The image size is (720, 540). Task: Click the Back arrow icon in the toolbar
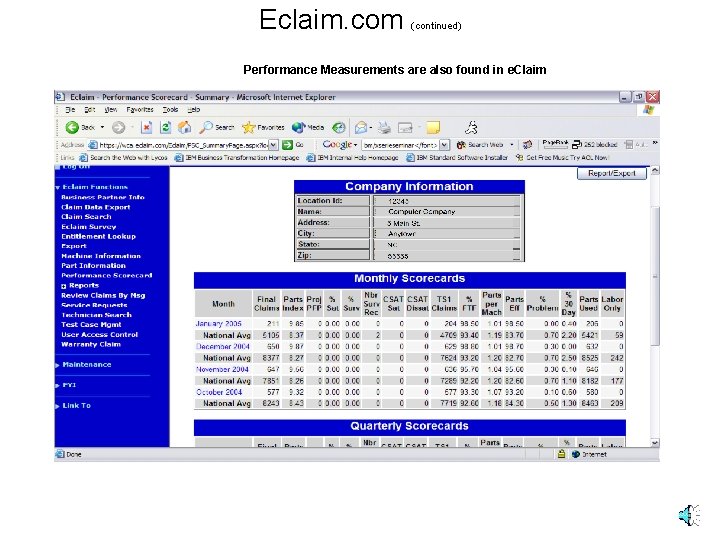72,128
